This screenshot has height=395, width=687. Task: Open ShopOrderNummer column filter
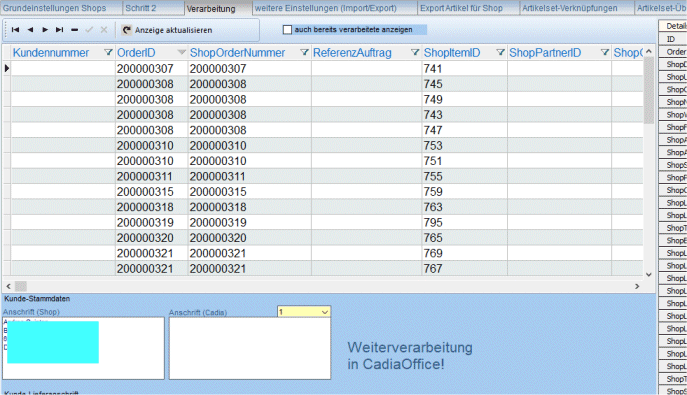tap(305, 53)
